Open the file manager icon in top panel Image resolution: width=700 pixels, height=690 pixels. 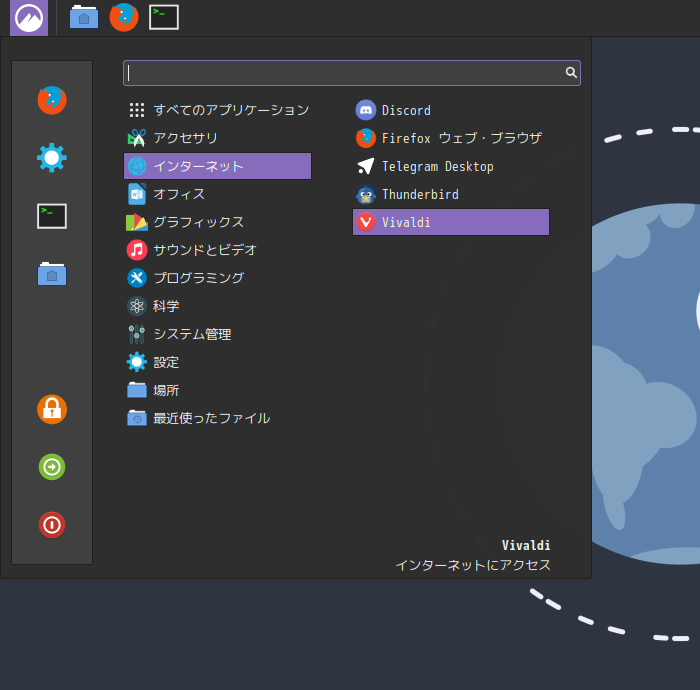point(84,17)
